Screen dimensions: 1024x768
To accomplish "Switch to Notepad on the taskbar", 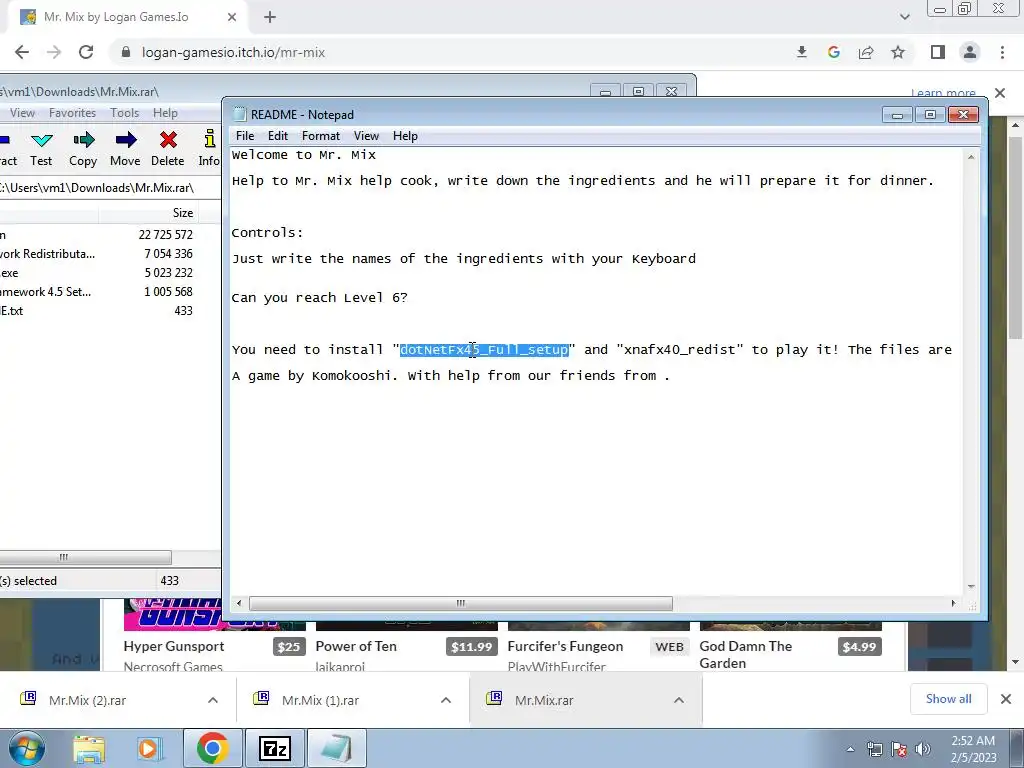I will [x=336, y=748].
